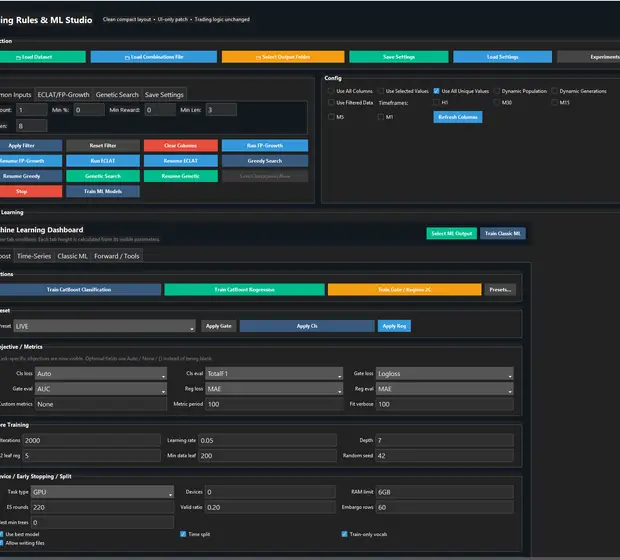Open the Cls eval TotalF1 dropdown
Viewport: 620px width, 560px height.
point(274,374)
